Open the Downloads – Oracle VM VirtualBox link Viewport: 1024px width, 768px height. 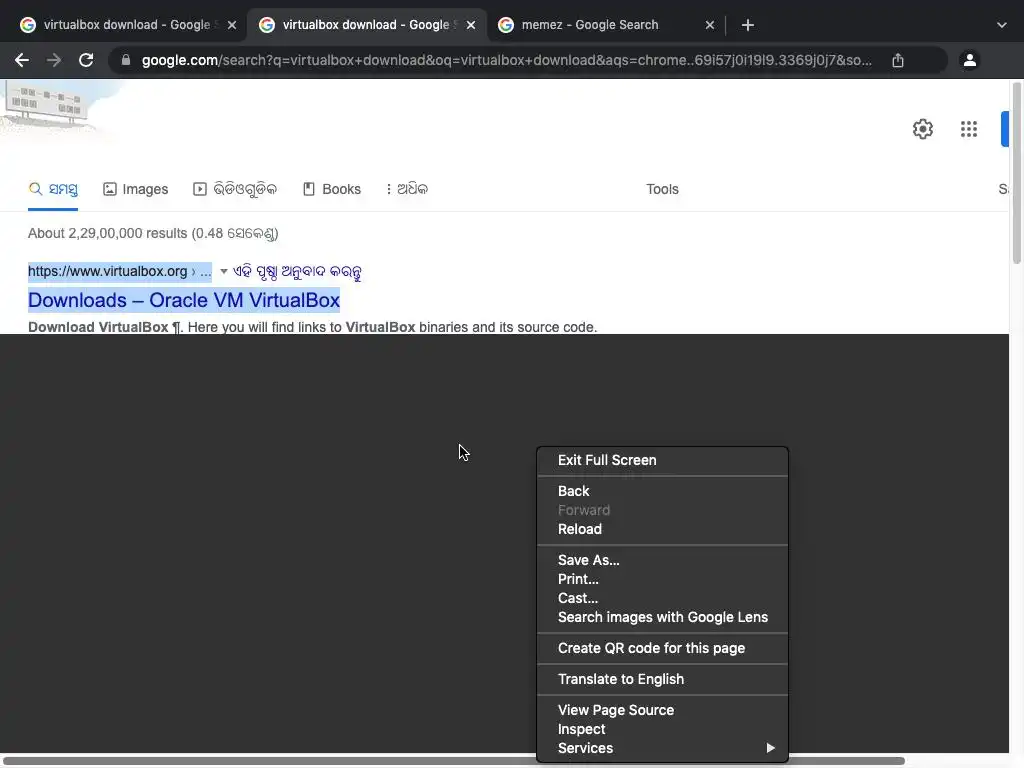(184, 300)
